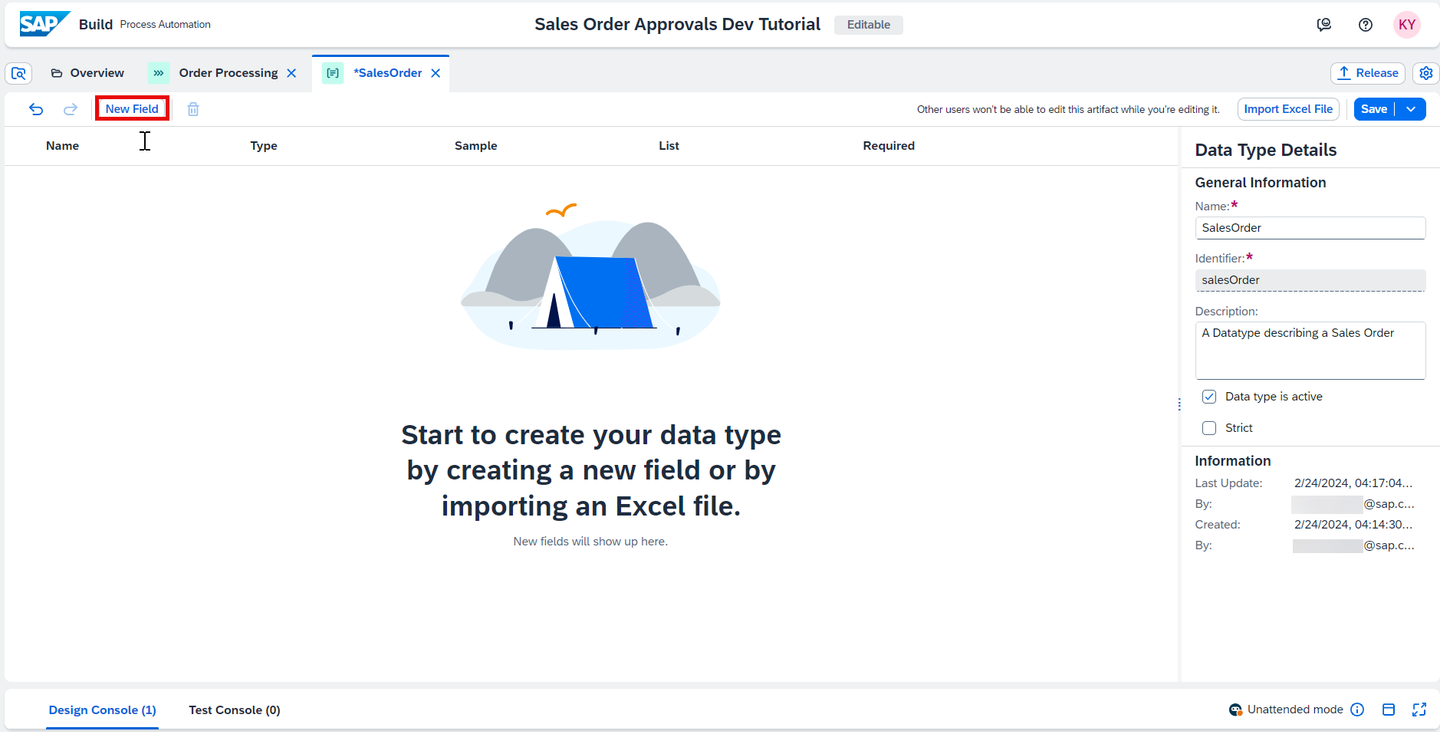
Task: Click the Order Processing process icon
Action: coord(159,73)
